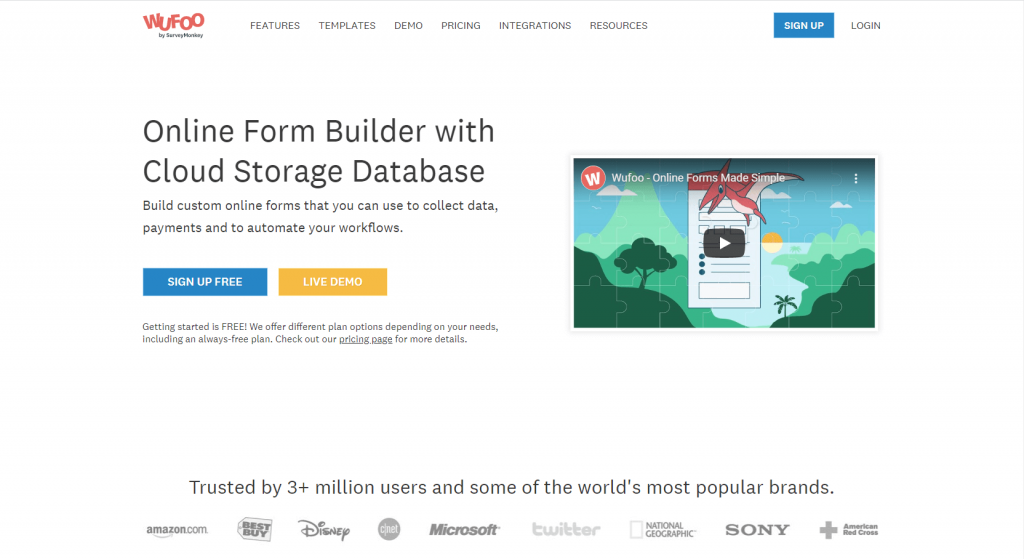This screenshot has height=559, width=1024.
Task: Select Integrations in the top navigation
Action: coord(535,25)
